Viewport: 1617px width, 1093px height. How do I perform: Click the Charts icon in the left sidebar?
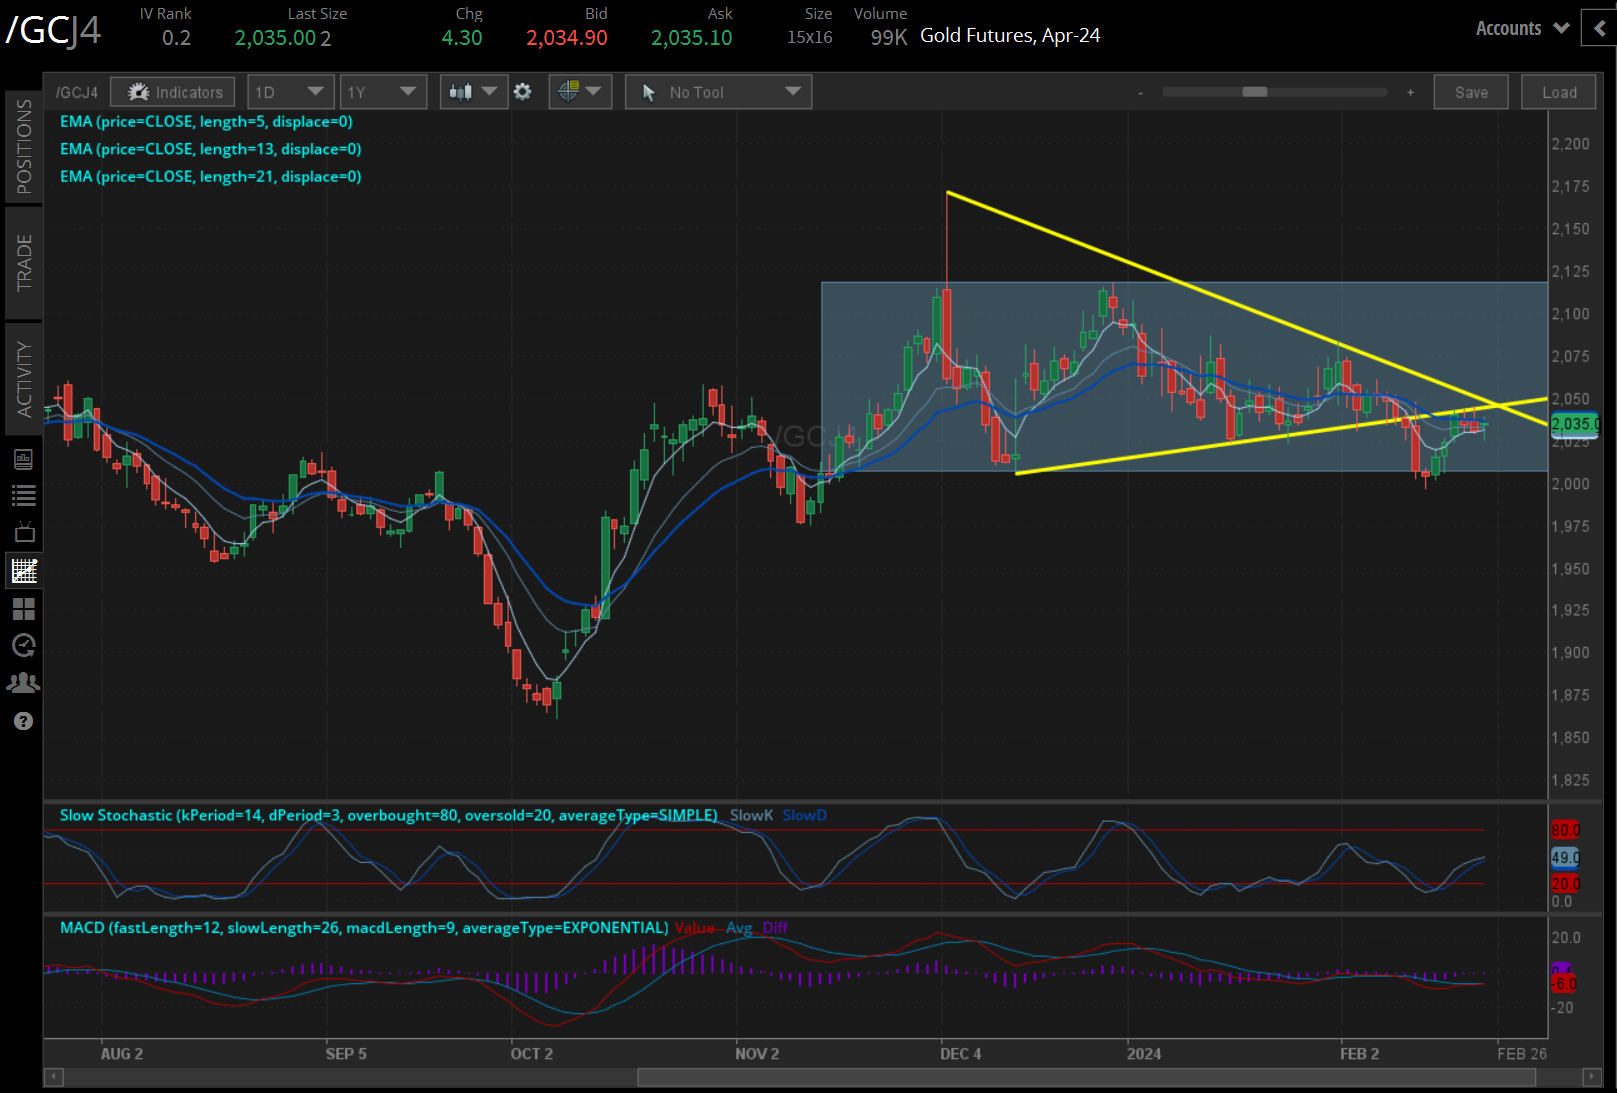23,570
